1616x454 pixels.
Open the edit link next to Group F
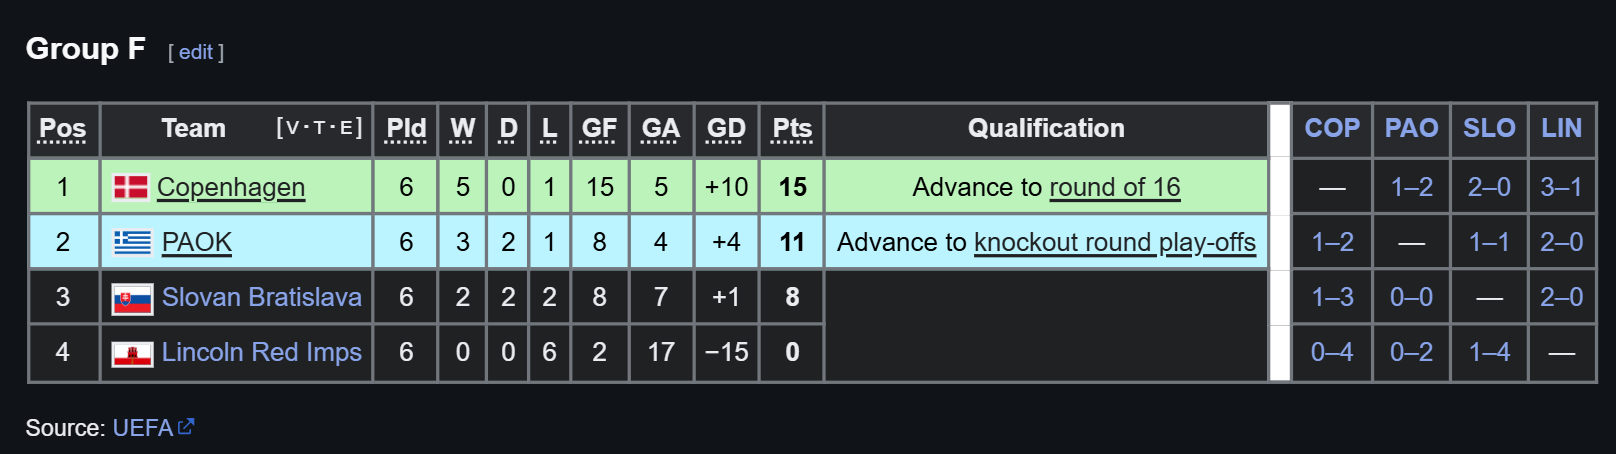tap(196, 52)
